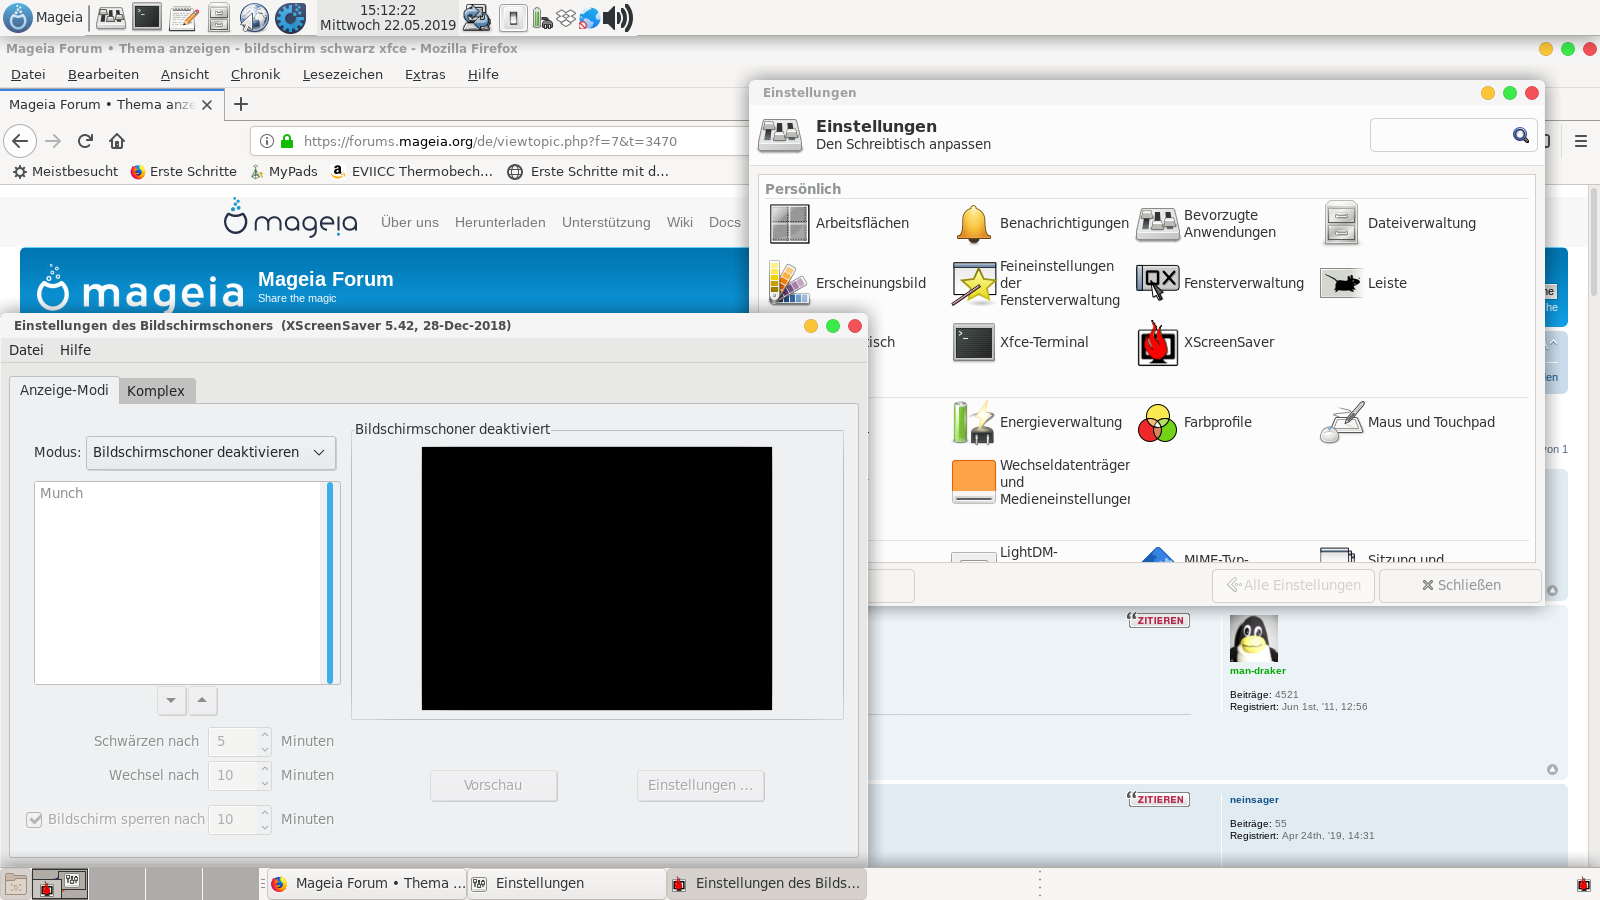Launch terminal from top panel
Image resolution: width=1600 pixels, height=900 pixels.
tap(147, 17)
